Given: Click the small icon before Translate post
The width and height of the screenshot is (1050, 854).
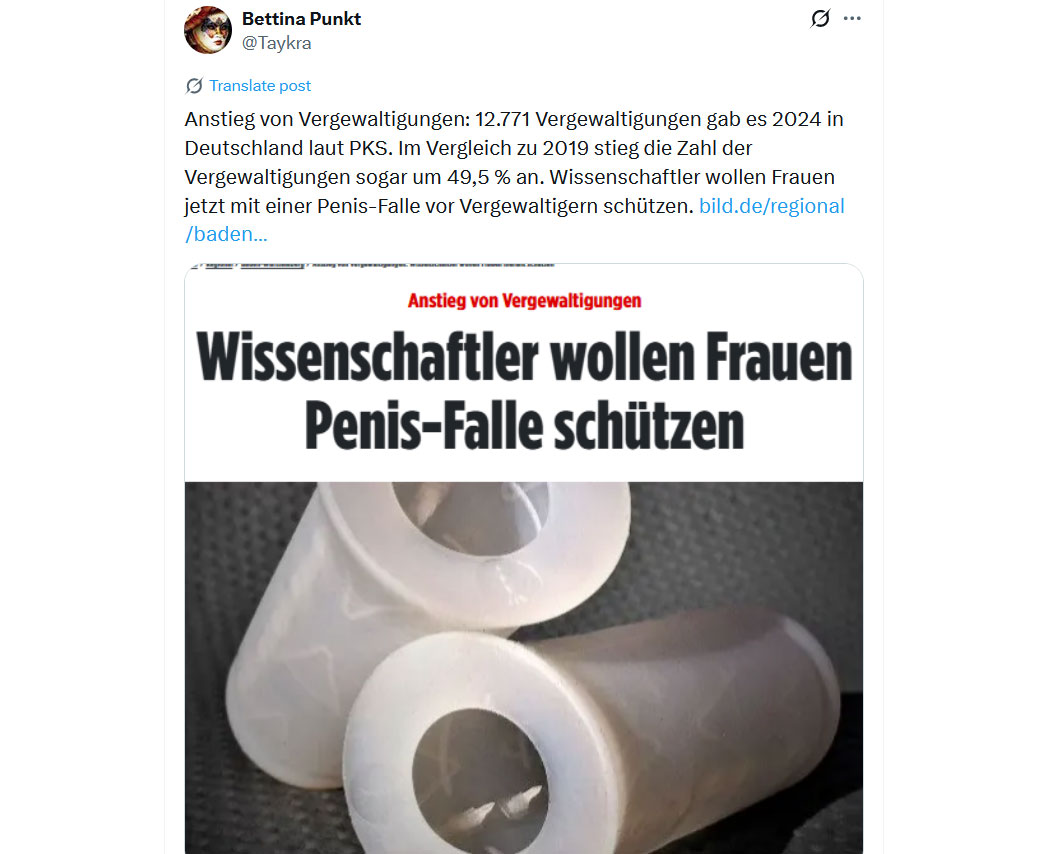Looking at the screenshot, I should click(194, 86).
